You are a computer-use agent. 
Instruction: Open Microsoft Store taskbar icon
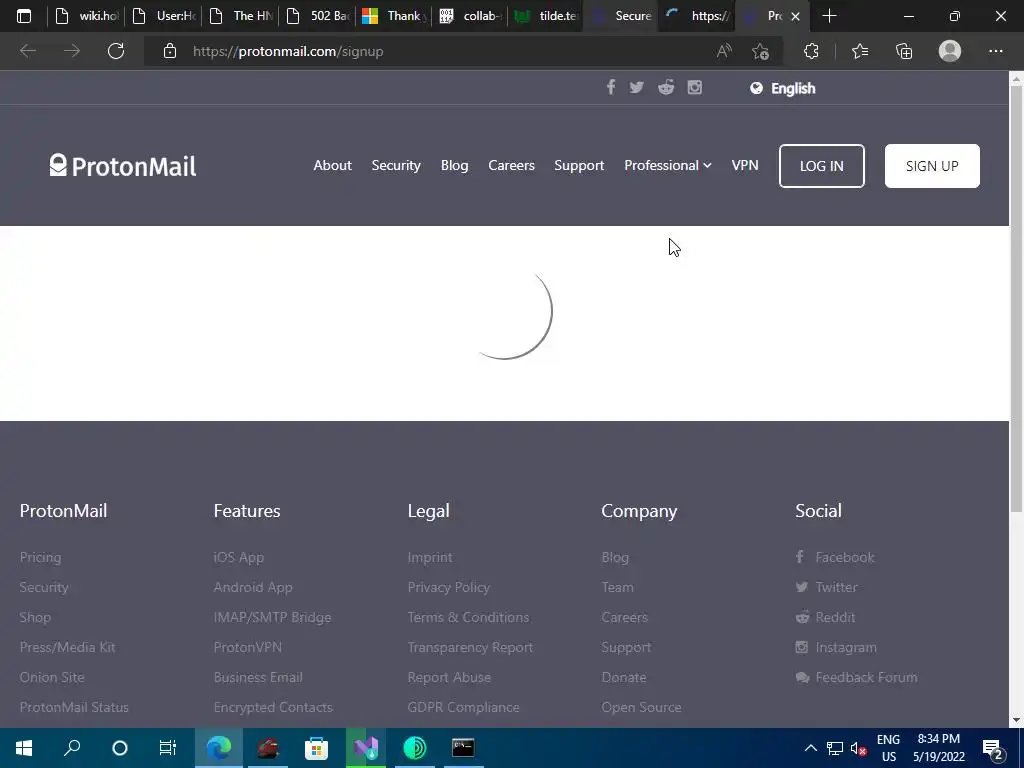point(316,748)
